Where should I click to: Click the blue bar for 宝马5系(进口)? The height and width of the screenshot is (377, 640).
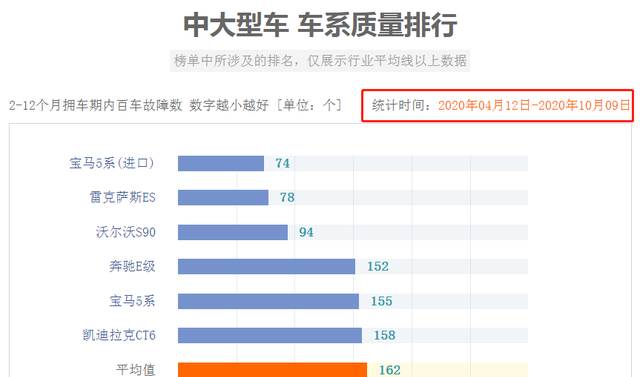(221, 164)
